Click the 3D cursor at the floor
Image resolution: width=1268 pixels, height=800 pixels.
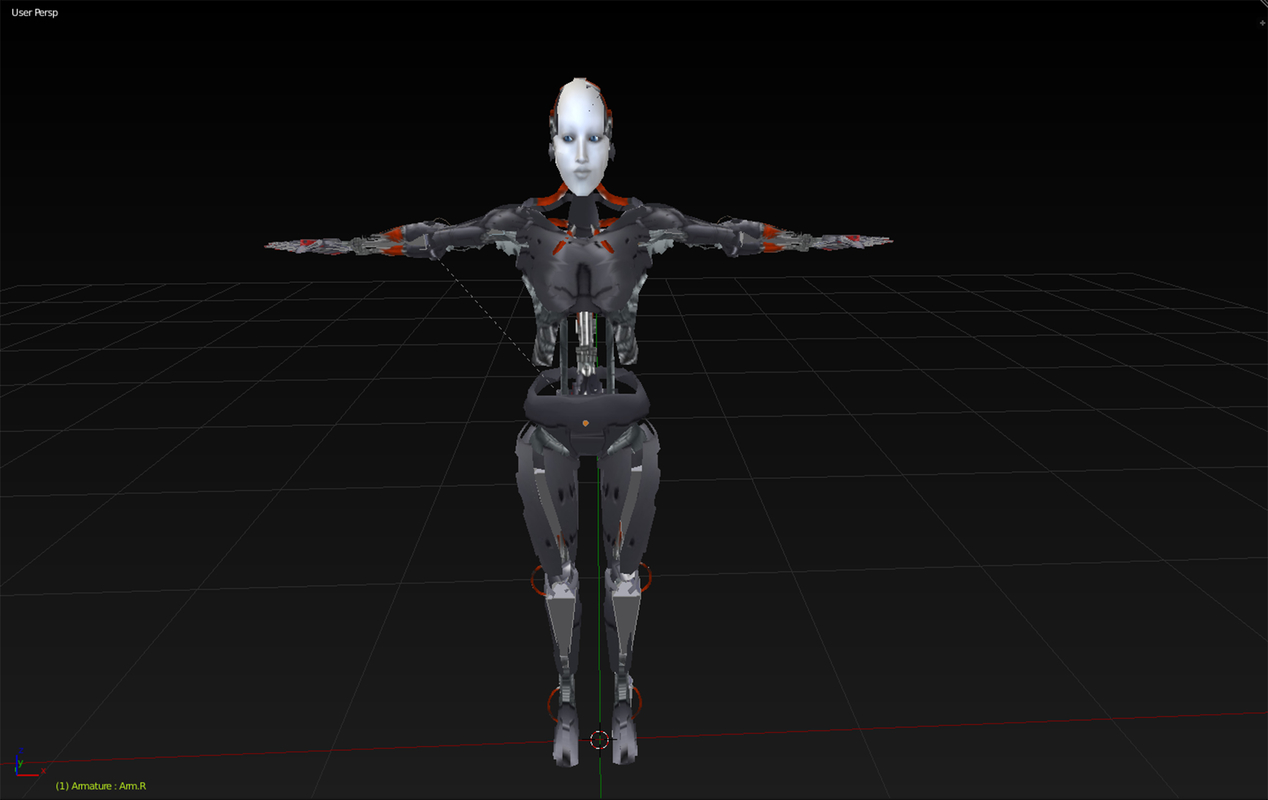599,740
